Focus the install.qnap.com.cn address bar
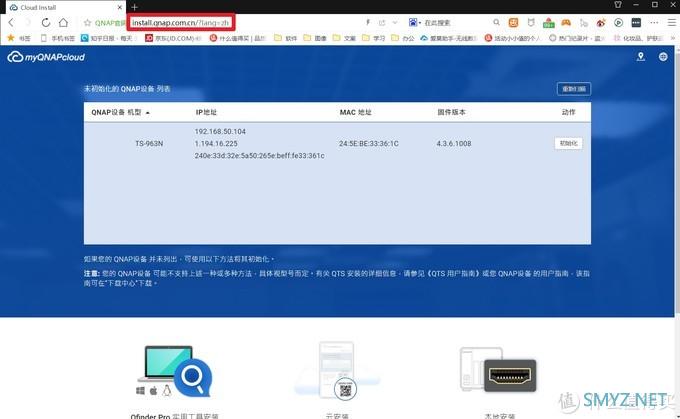680x419 pixels. click(x=181, y=23)
